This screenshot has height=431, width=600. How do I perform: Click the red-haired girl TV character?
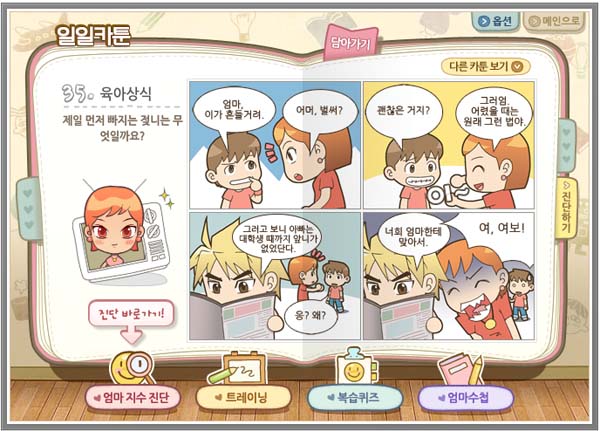click(x=121, y=232)
